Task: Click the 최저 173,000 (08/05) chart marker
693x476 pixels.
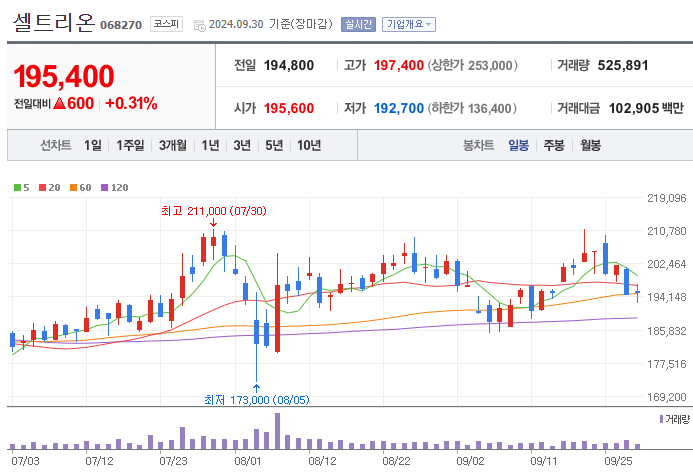Action: (257, 400)
